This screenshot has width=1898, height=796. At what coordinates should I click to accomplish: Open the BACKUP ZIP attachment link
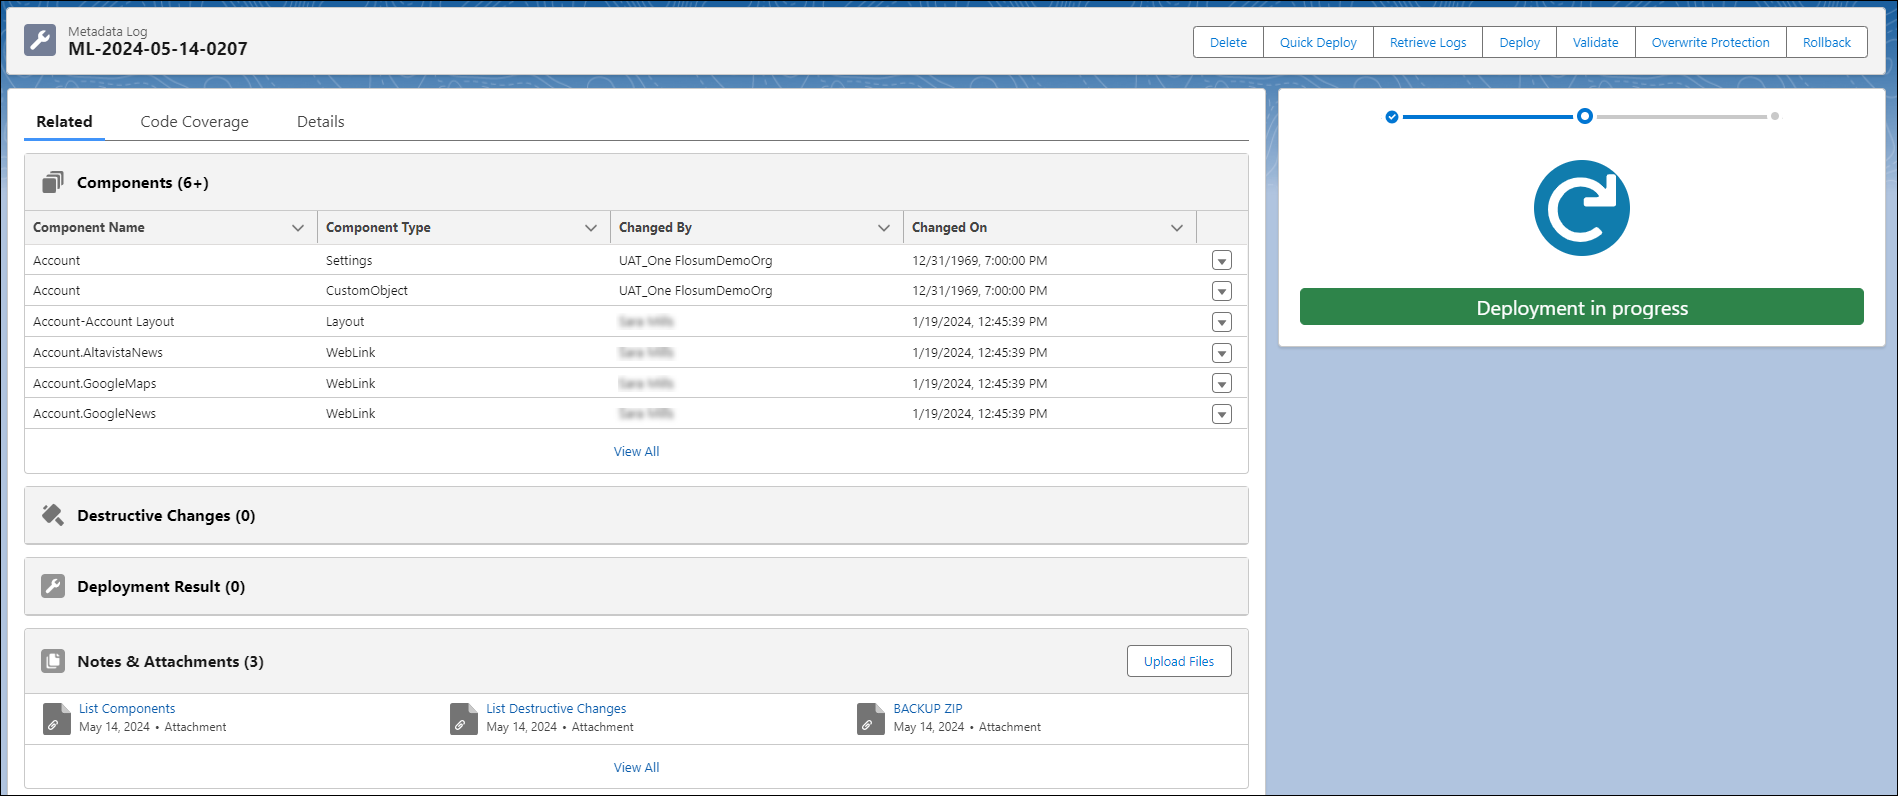pos(928,709)
